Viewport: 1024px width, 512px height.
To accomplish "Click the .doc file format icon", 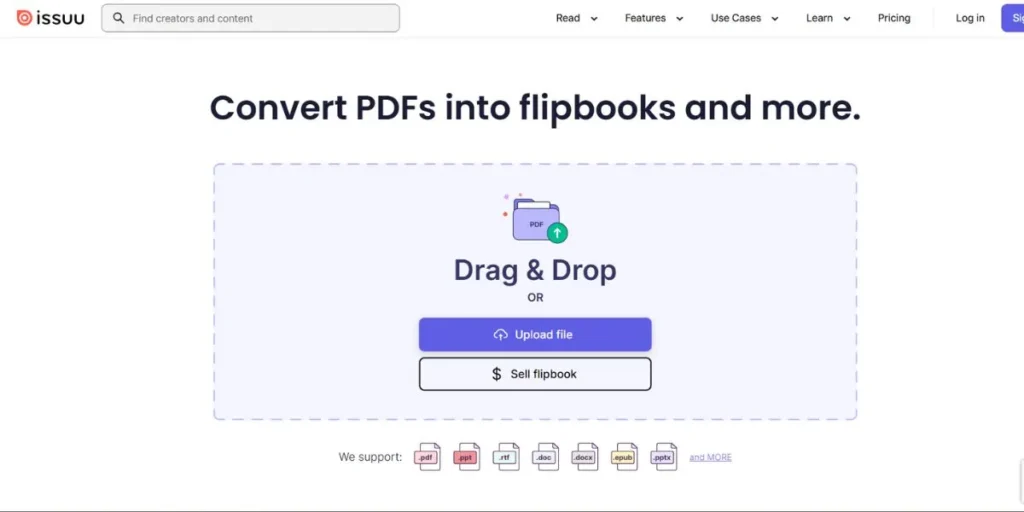I will (x=545, y=457).
